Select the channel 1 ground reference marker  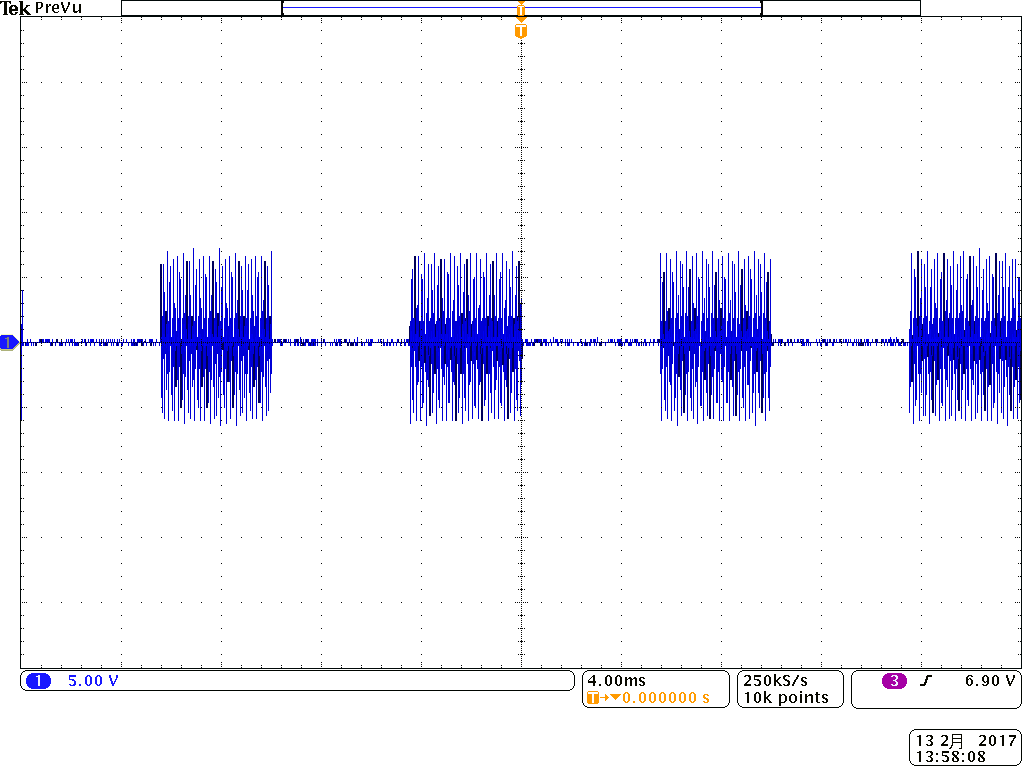9,343
